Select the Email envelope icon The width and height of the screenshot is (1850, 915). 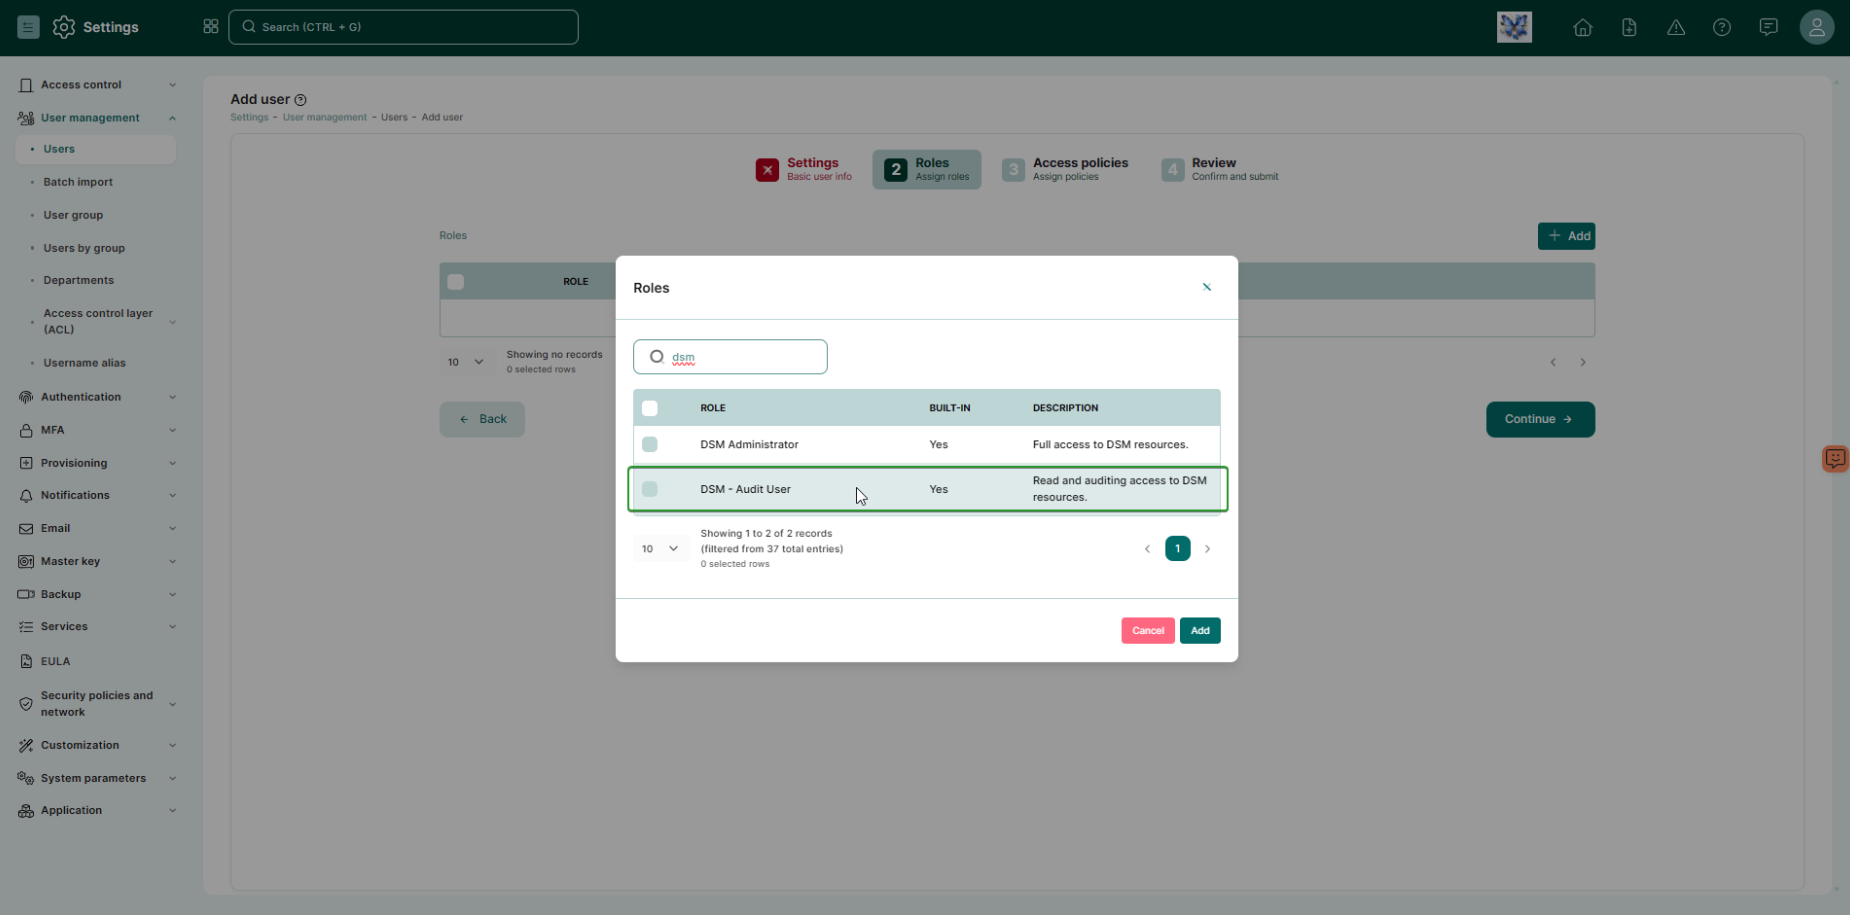26,528
